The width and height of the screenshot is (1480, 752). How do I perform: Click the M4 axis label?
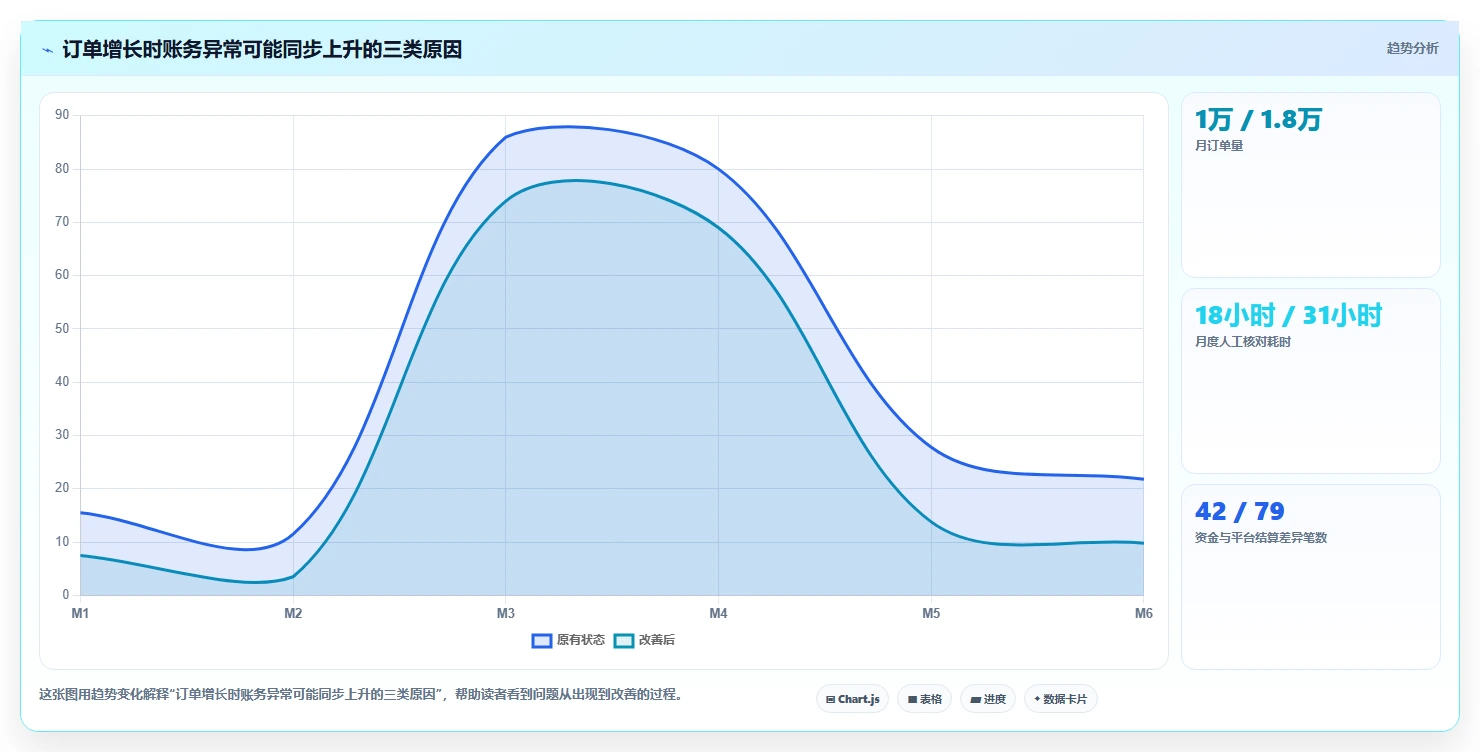pos(718,613)
